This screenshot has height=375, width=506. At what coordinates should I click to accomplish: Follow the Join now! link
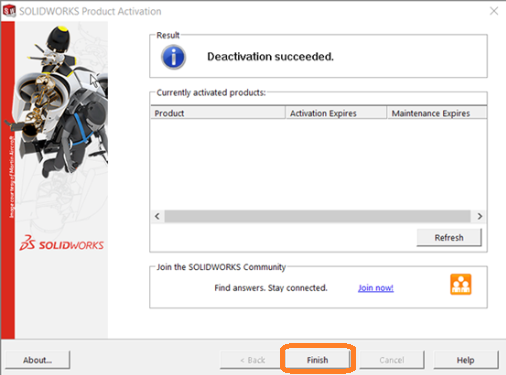pyautogui.click(x=376, y=288)
